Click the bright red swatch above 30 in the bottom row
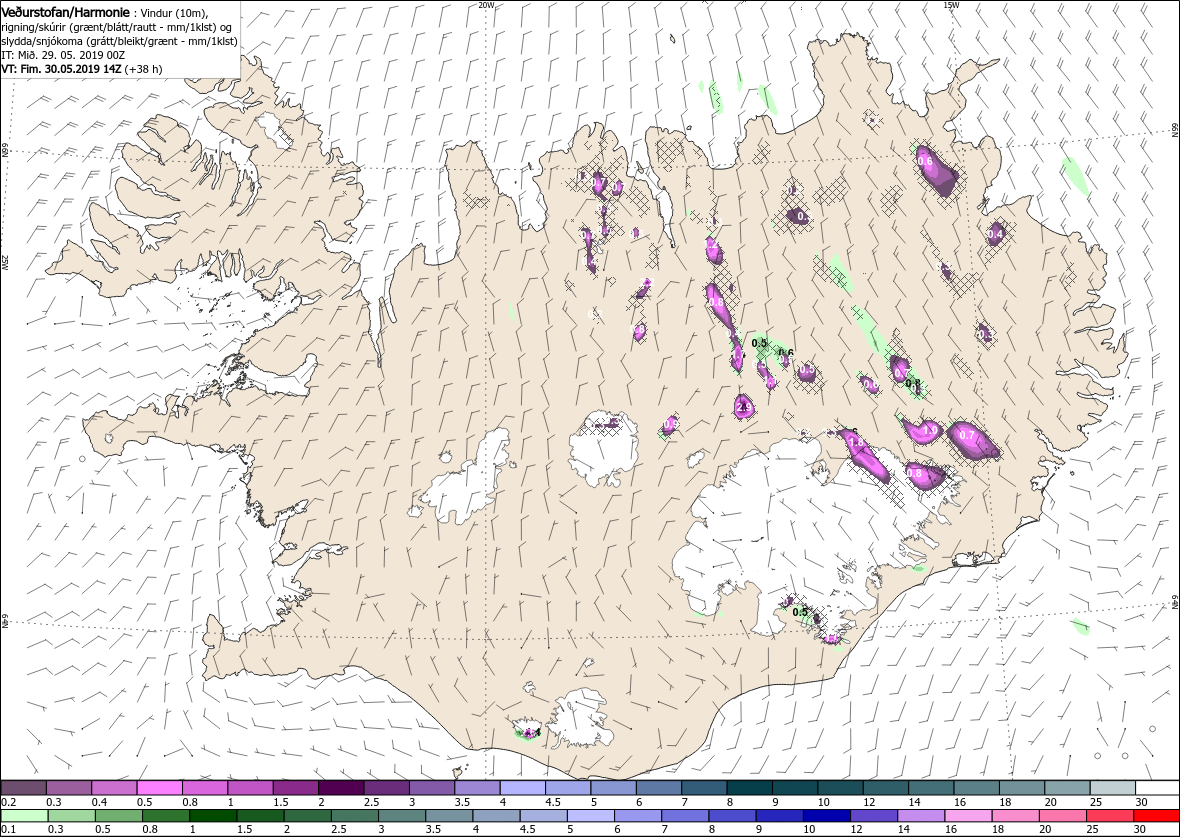The height and width of the screenshot is (837, 1180). tap(1157, 816)
